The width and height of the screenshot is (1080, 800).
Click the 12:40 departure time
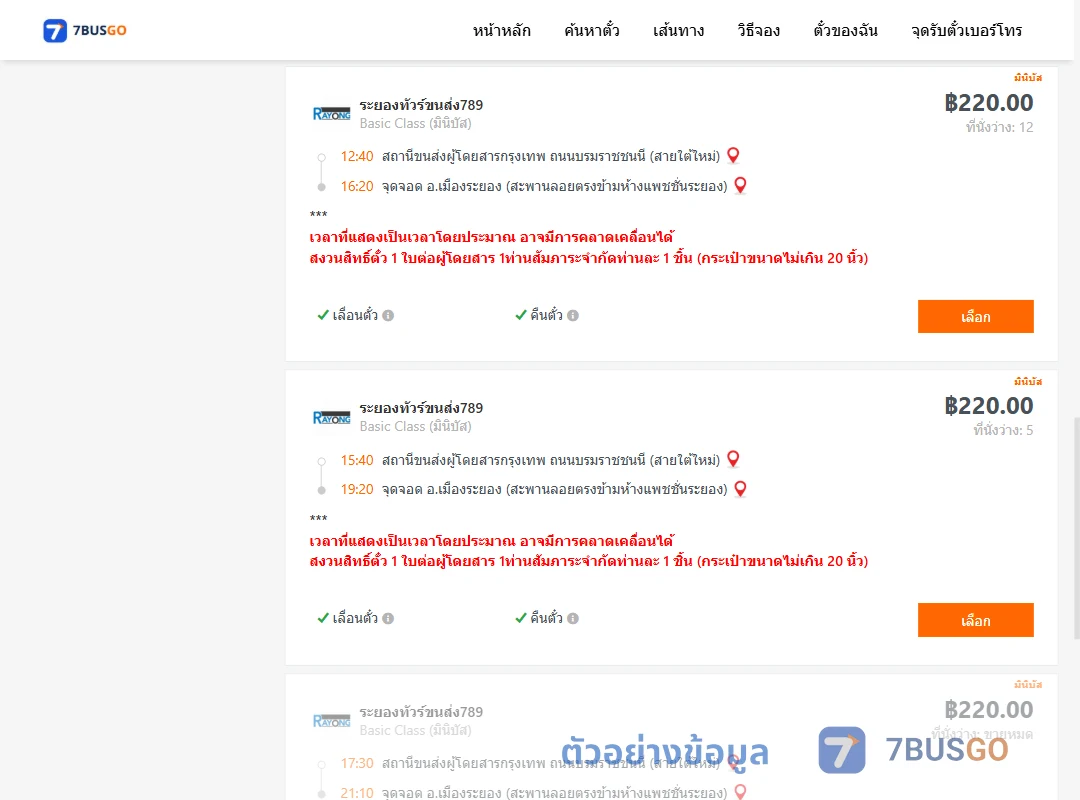point(357,156)
